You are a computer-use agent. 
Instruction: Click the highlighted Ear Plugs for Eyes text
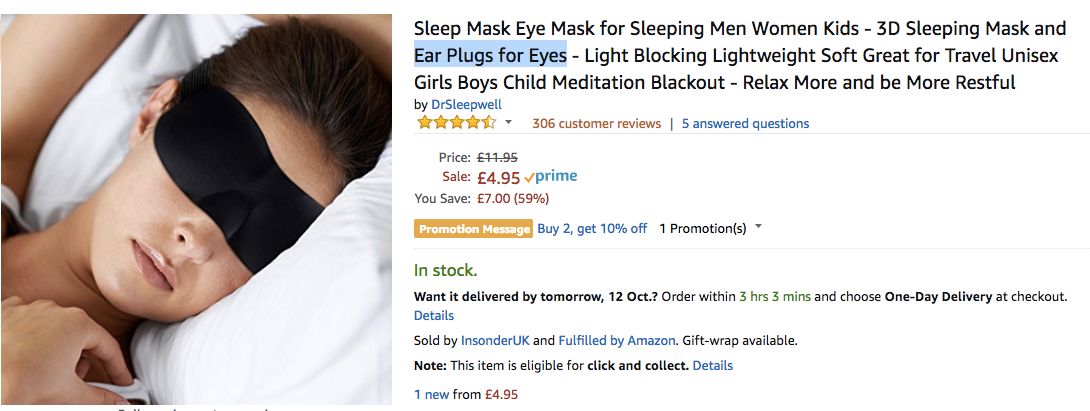(490, 56)
